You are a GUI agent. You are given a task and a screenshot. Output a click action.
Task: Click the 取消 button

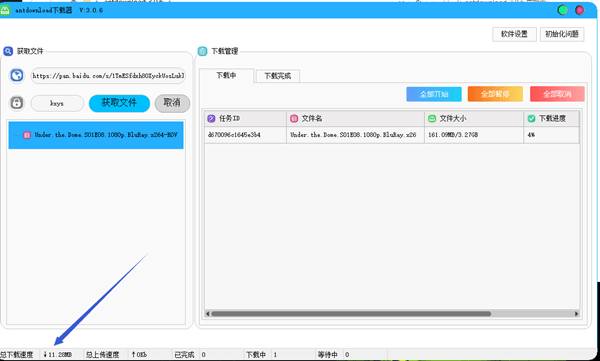172,103
